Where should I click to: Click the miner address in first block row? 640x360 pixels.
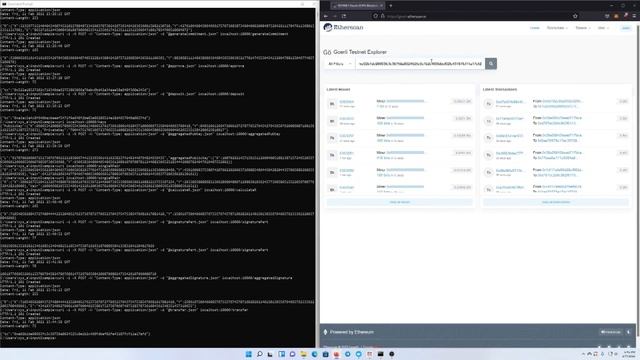[406, 101]
